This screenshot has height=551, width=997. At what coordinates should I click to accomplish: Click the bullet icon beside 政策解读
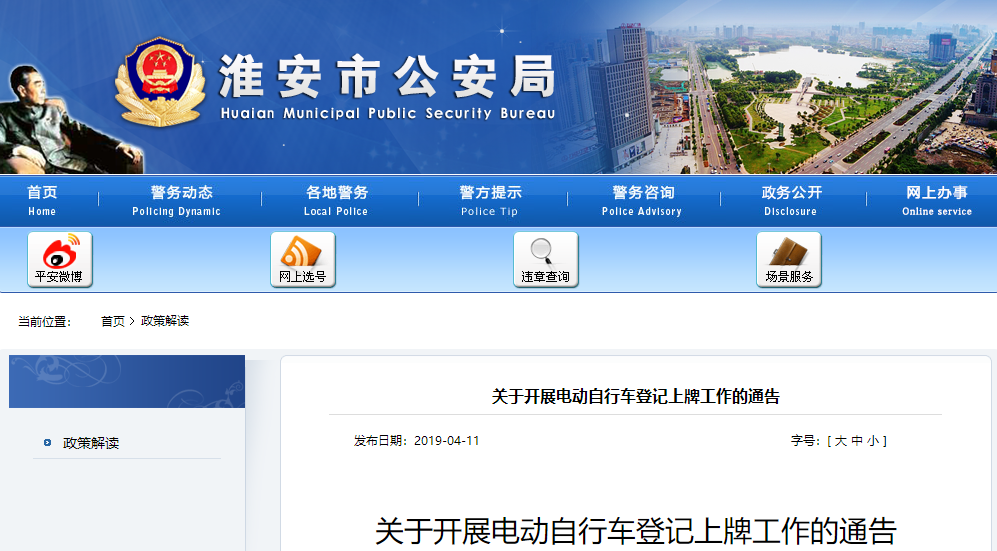47,443
